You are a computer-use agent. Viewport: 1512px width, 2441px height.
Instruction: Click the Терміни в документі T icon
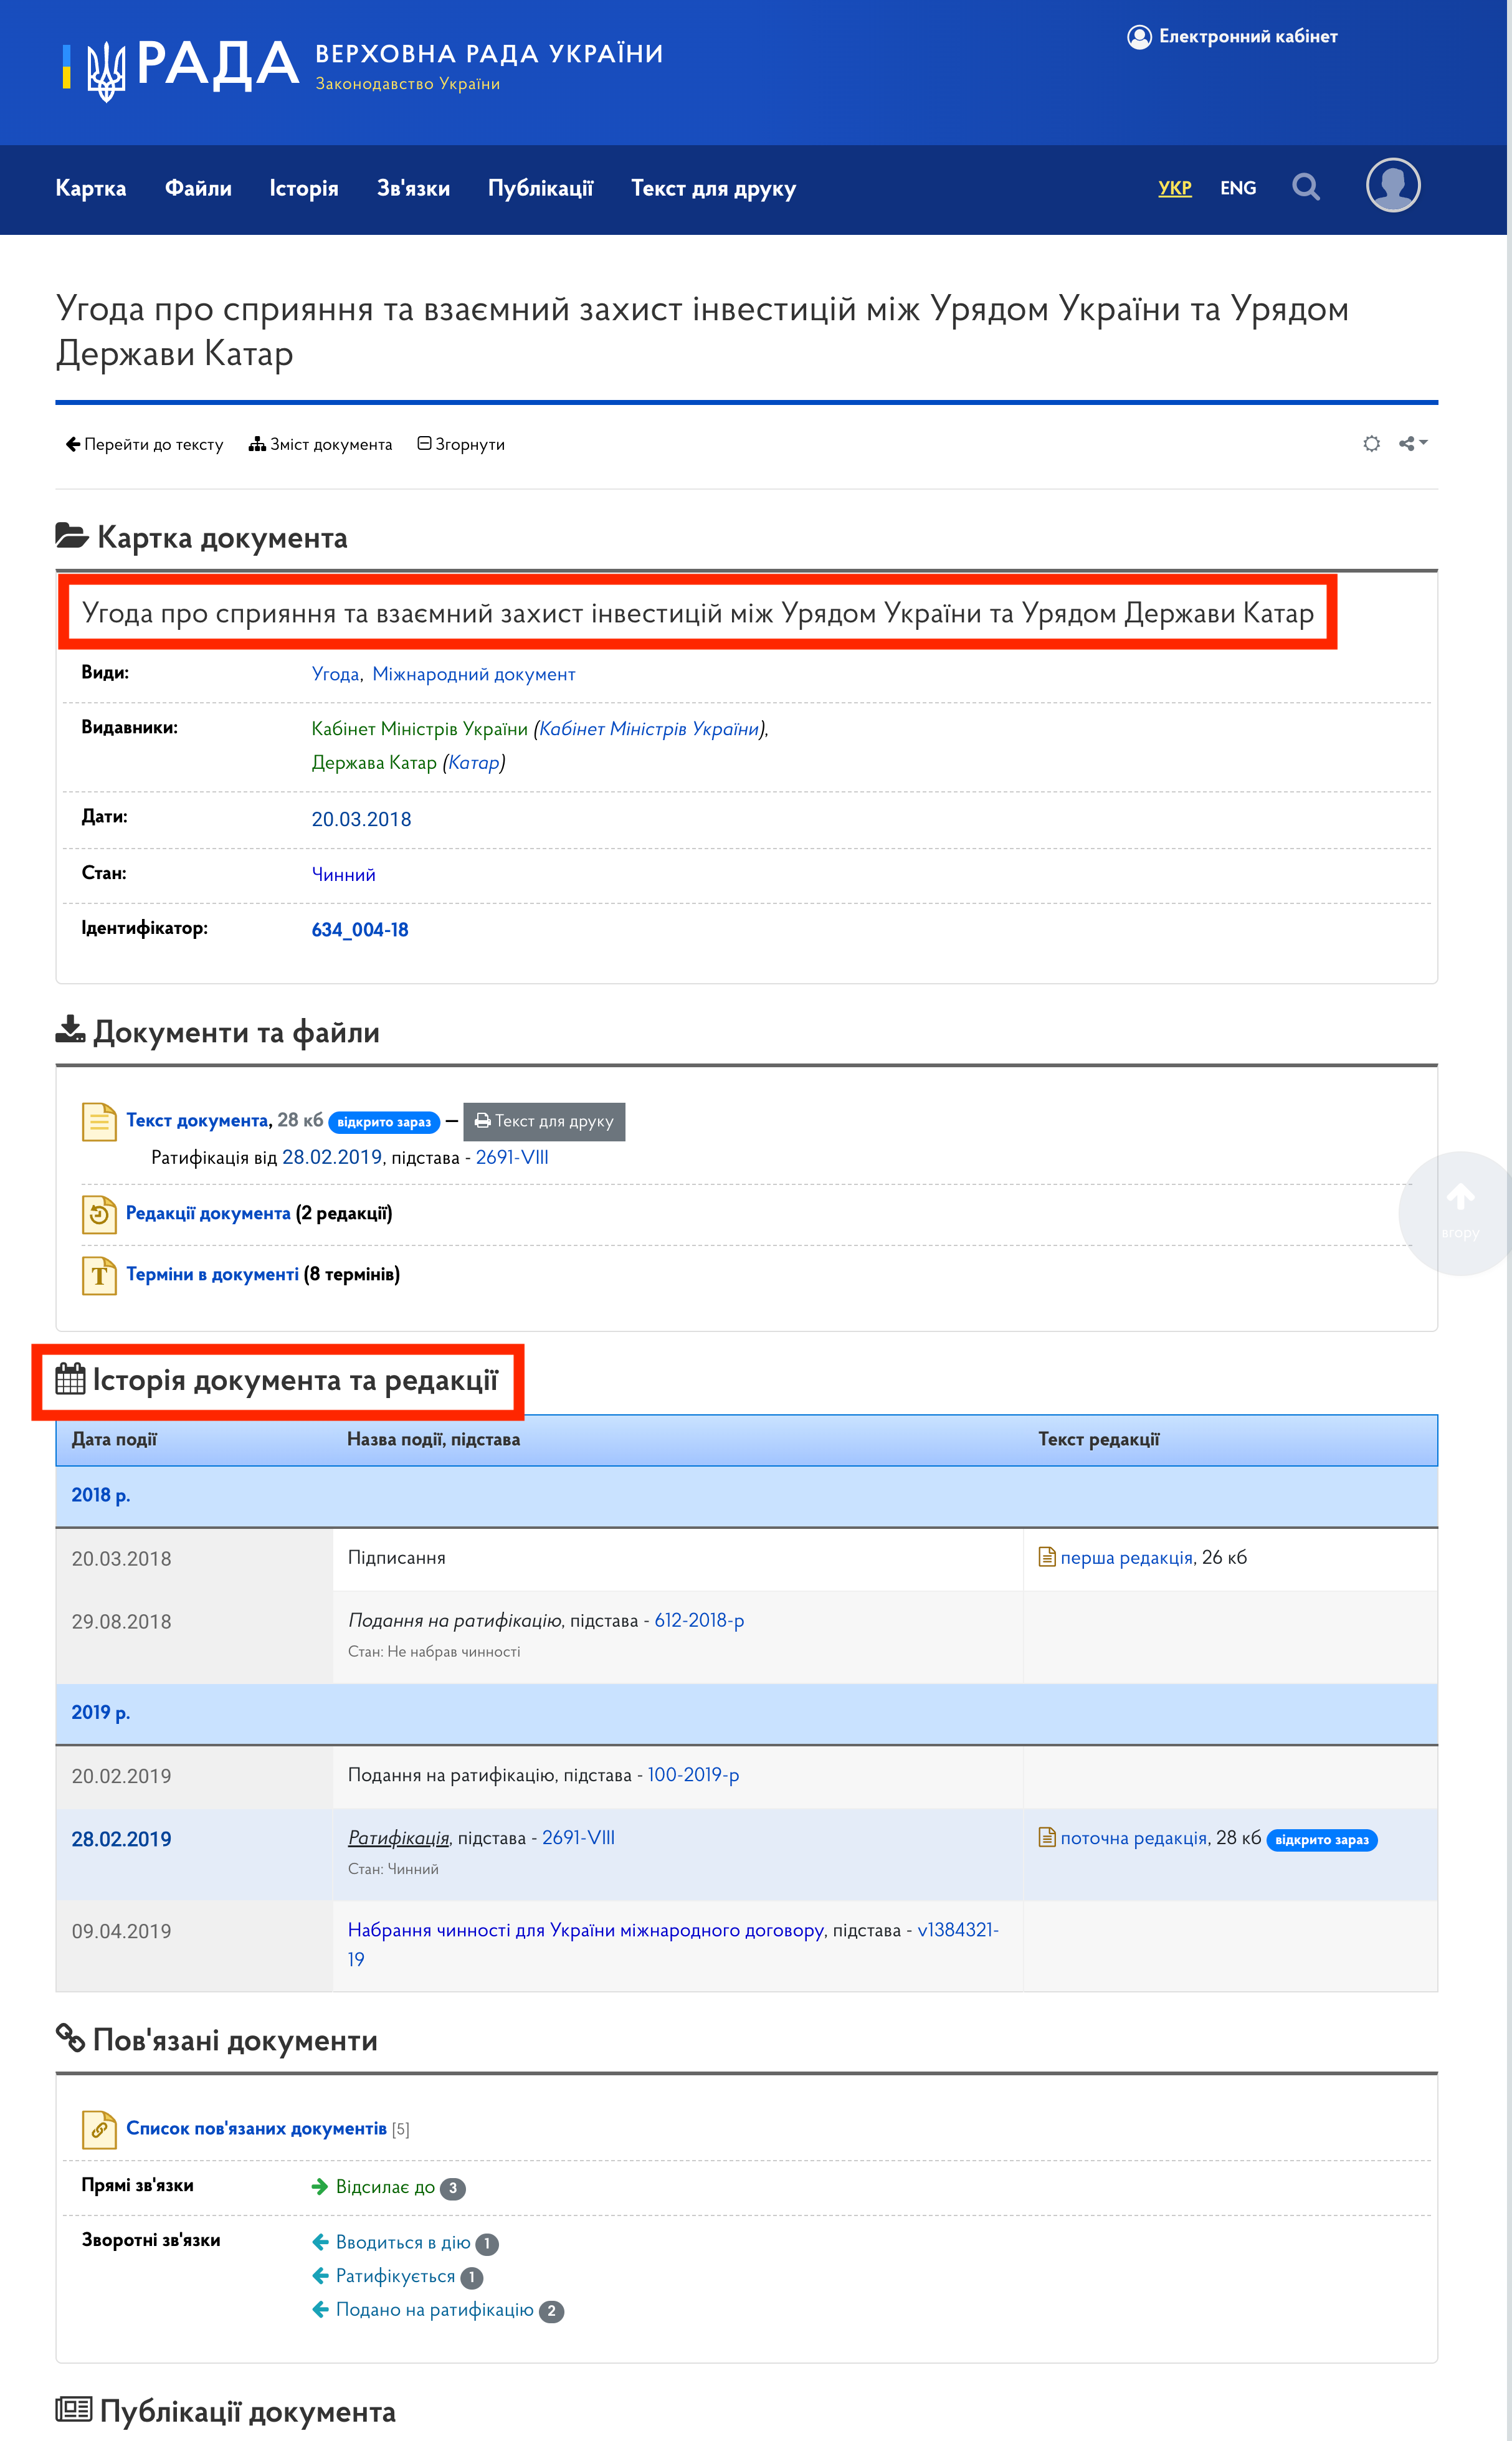[99, 1275]
